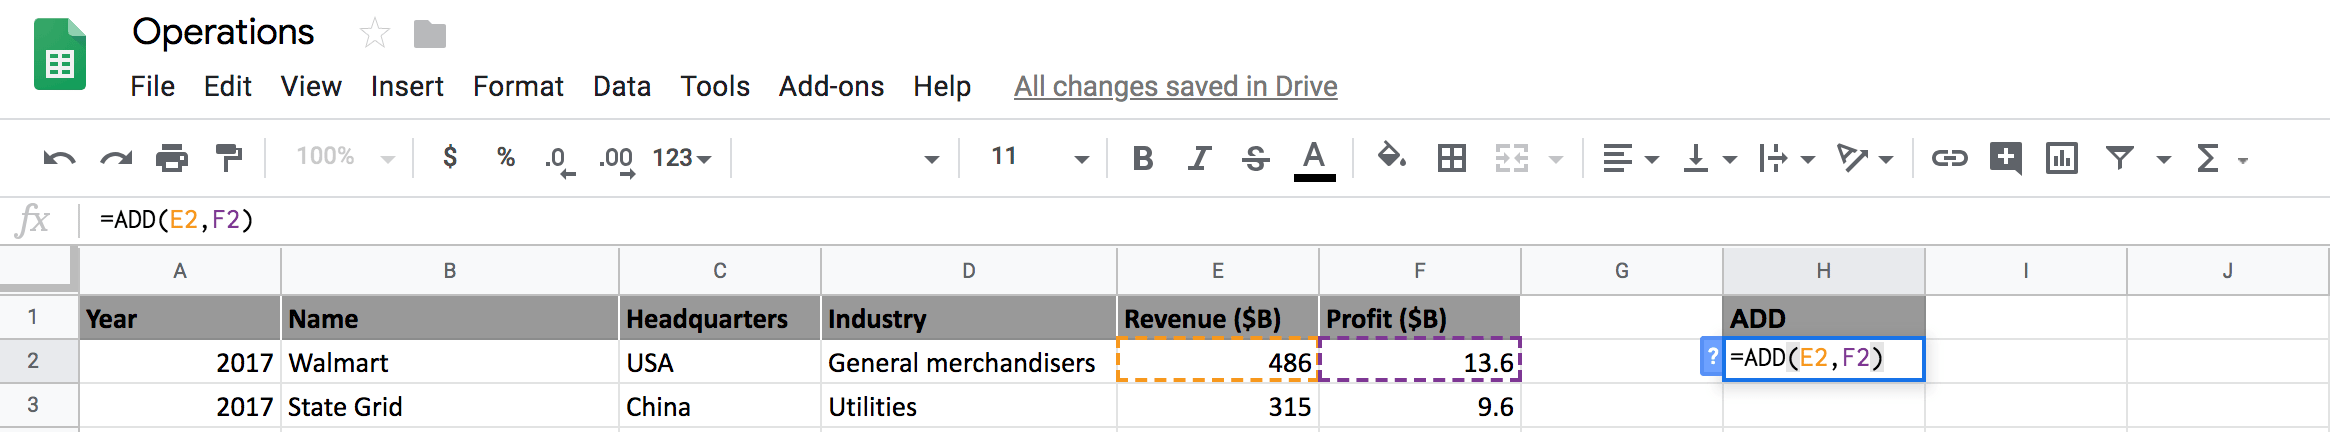The height and width of the screenshot is (432, 2330).
Task: Open vertical align dropdown
Action: 1709,158
